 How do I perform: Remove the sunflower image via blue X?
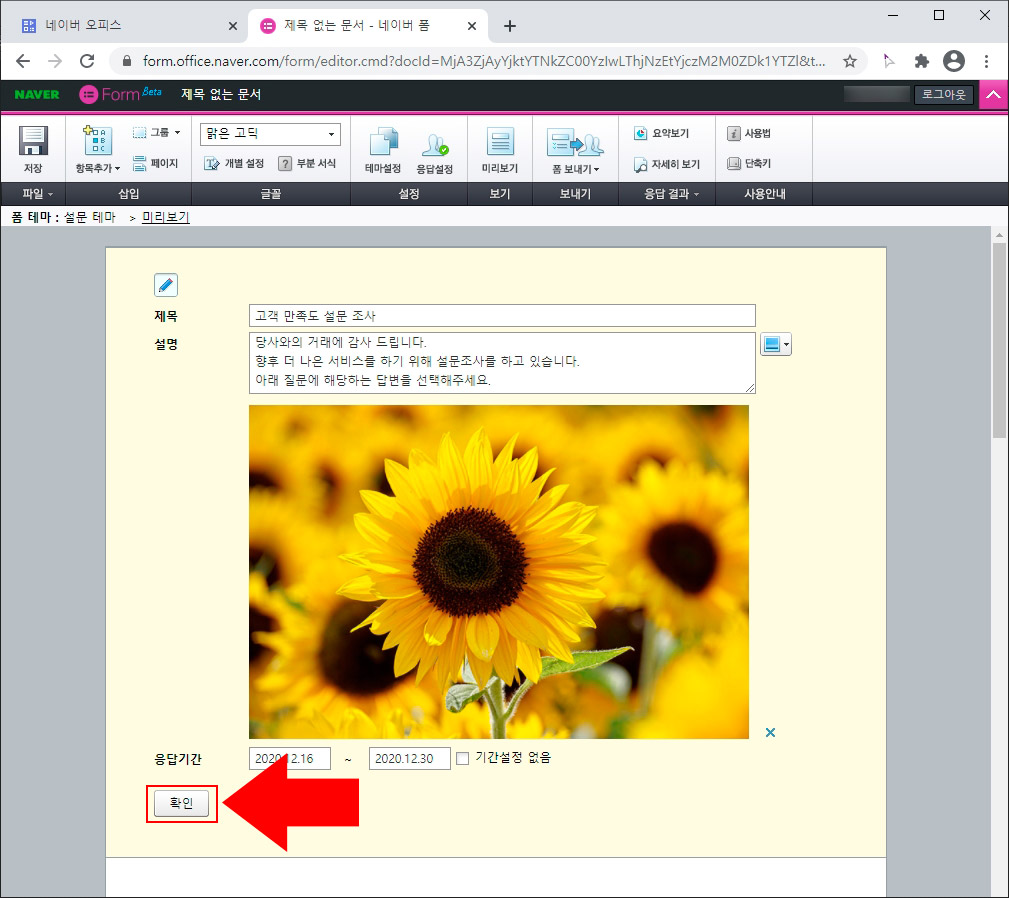pyautogui.click(x=770, y=732)
